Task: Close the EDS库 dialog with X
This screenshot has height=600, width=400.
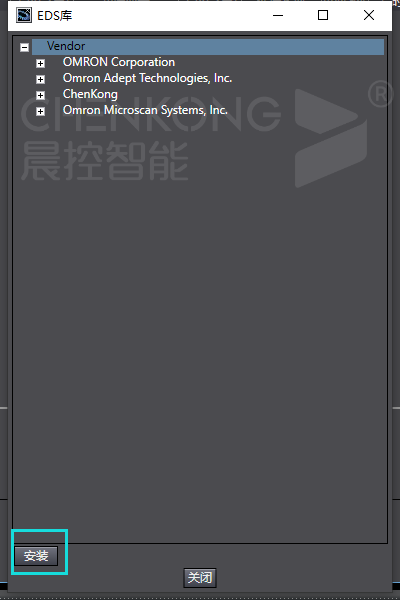Action: tap(369, 15)
